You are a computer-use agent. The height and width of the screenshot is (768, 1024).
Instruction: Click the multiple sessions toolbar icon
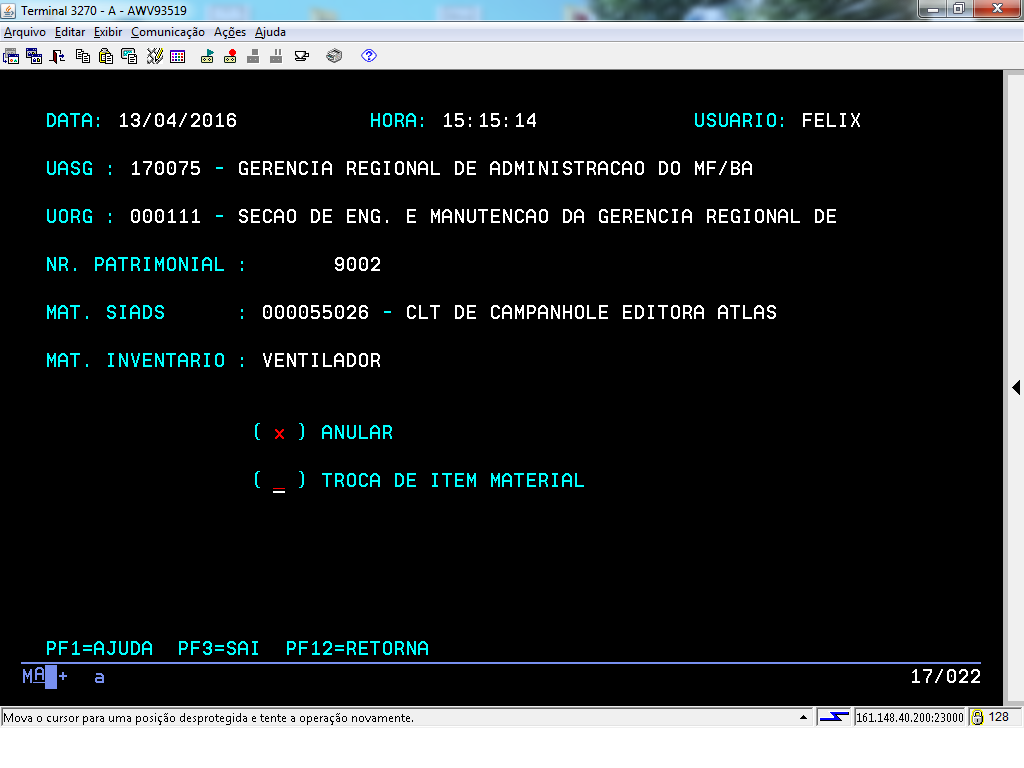(x=34, y=56)
